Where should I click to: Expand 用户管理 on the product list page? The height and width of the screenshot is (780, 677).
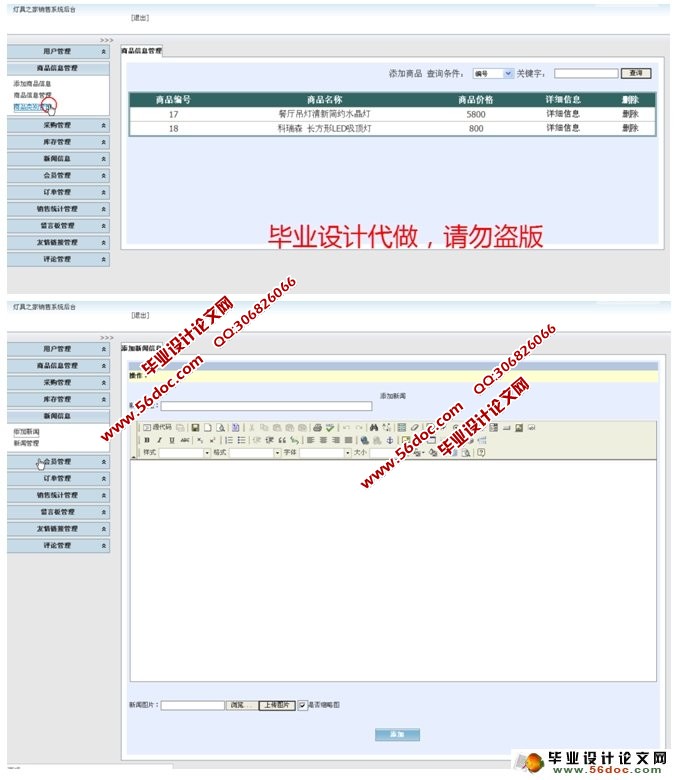pos(58,51)
